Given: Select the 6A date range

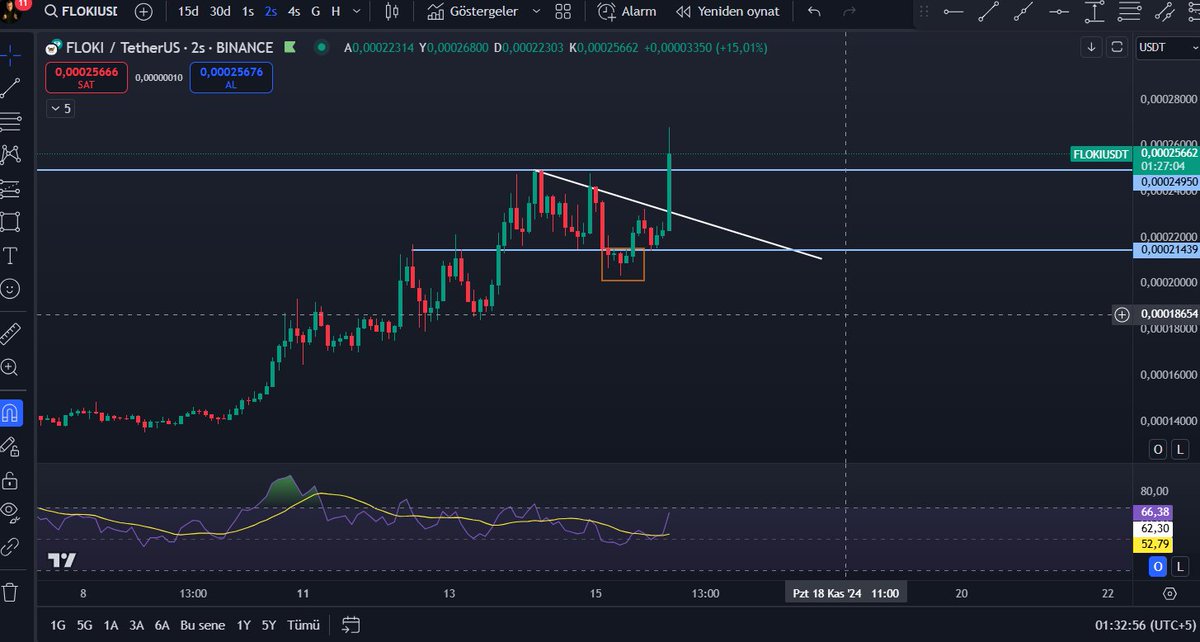Looking at the screenshot, I should [x=162, y=625].
